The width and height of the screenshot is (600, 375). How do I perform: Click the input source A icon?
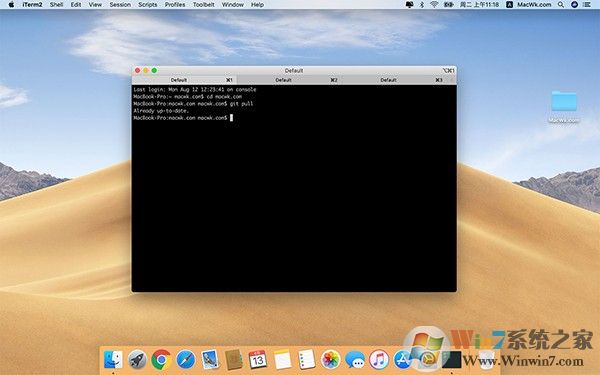pos(509,5)
